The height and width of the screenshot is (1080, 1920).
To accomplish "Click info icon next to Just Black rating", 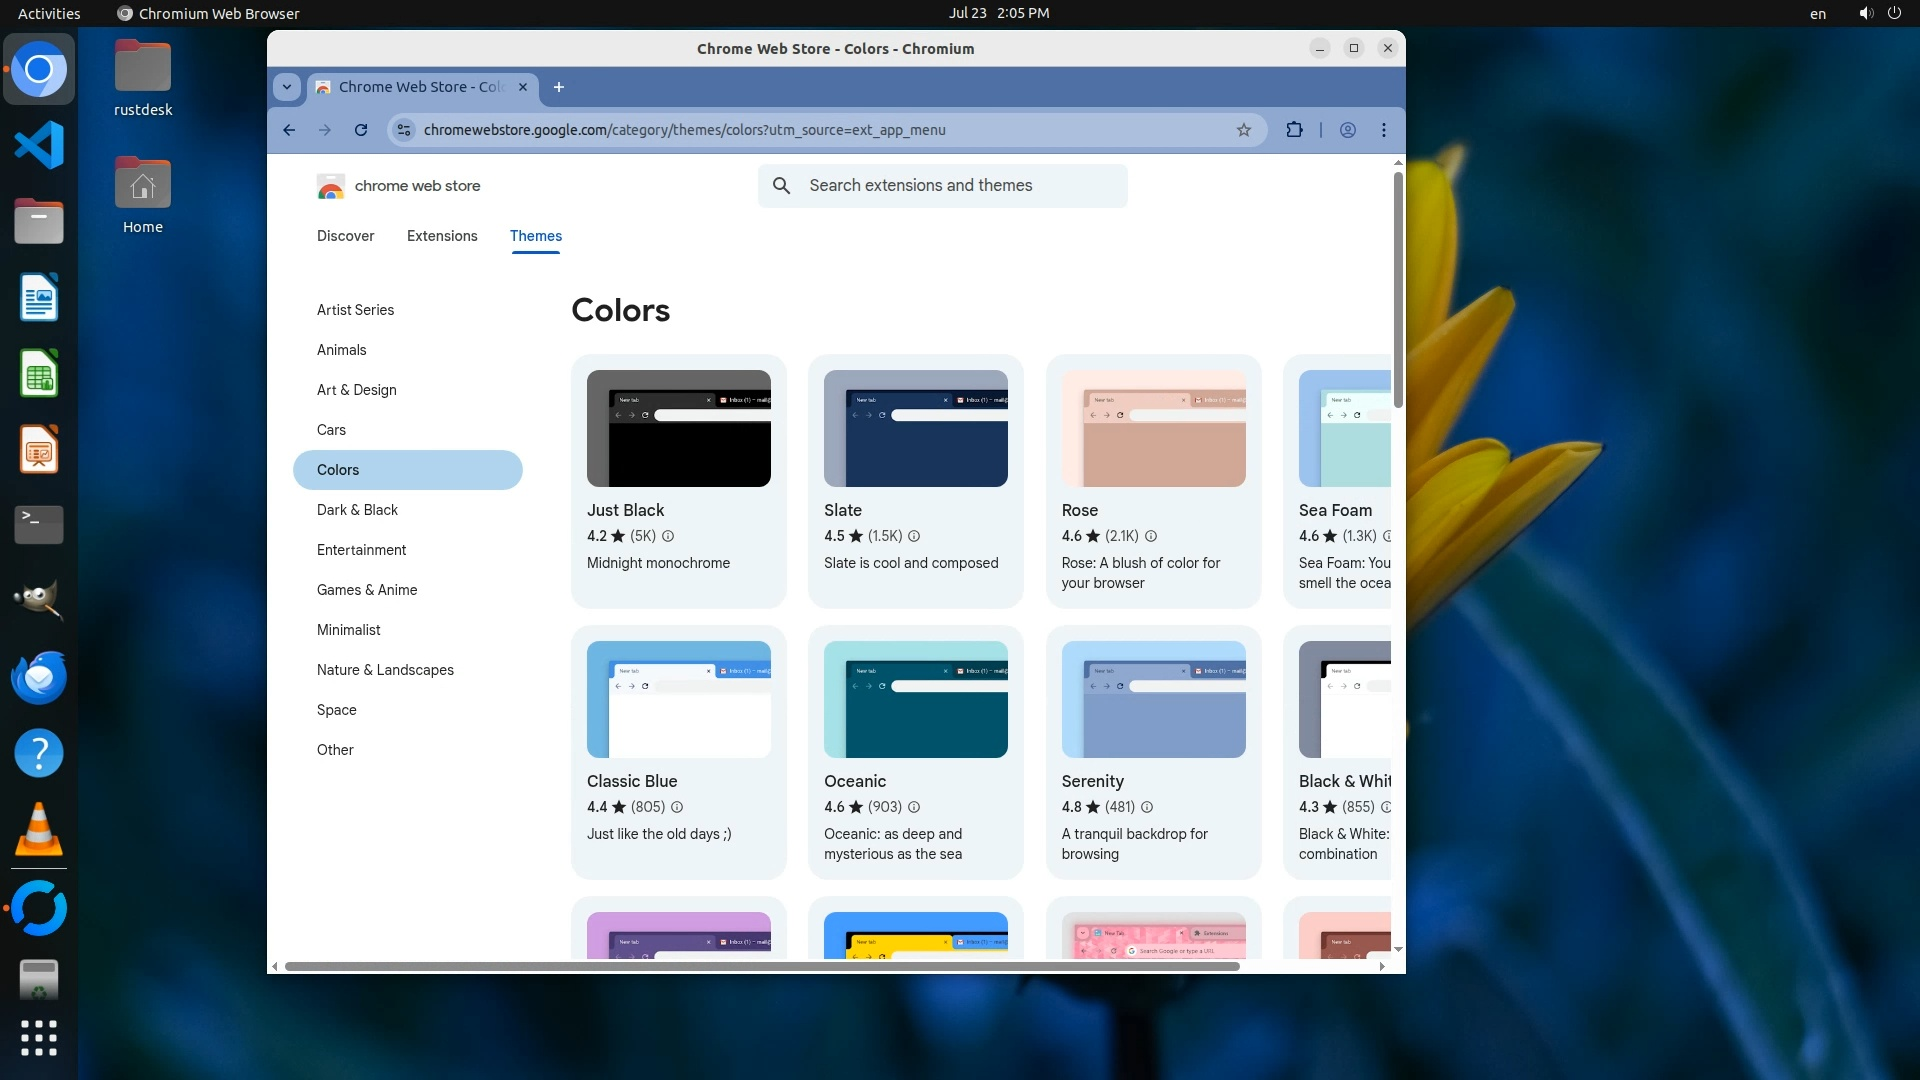I will coord(668,536).
